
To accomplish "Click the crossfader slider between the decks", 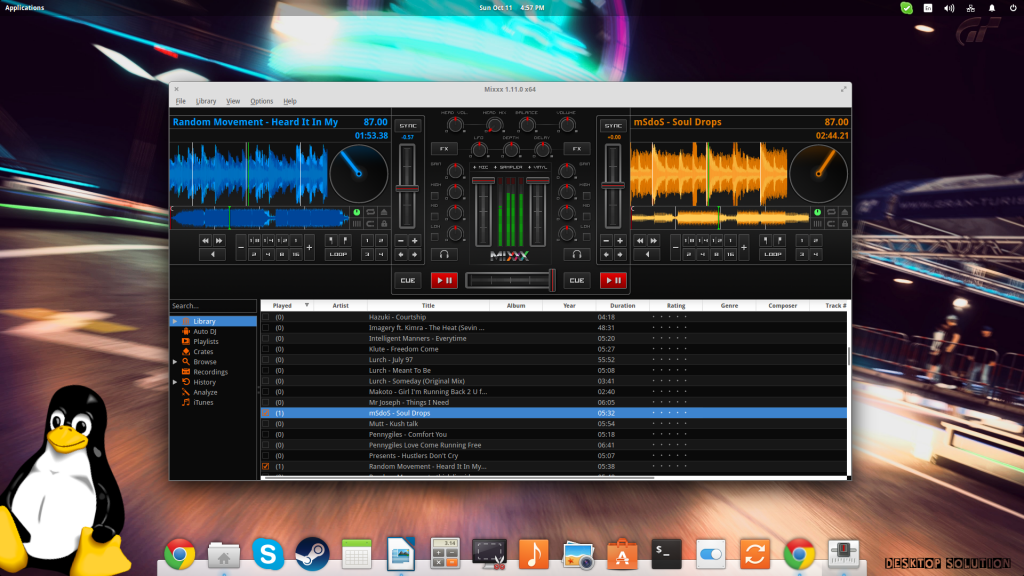I will pyautogui.click(x=510, y=280).
